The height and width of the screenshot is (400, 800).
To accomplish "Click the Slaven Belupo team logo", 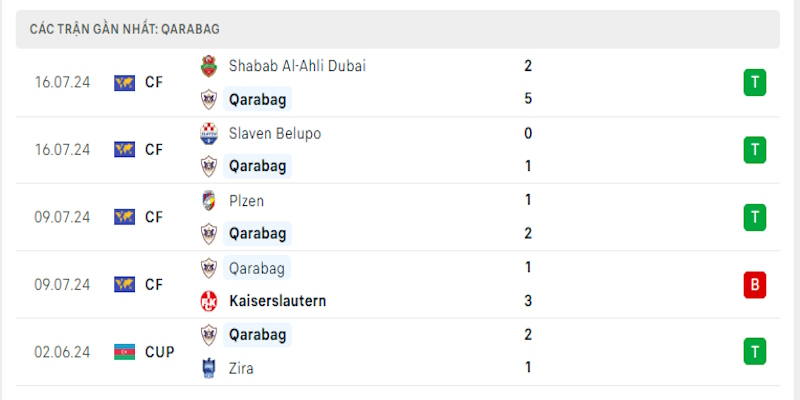I will 208,133.
